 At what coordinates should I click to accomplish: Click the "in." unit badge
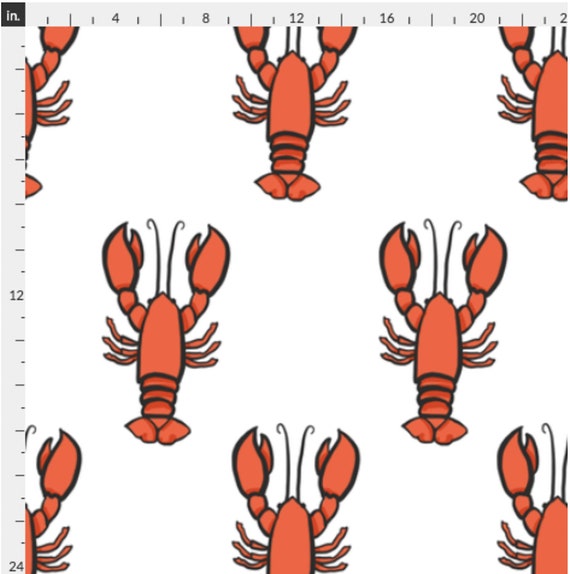click(x=13, y=15)
